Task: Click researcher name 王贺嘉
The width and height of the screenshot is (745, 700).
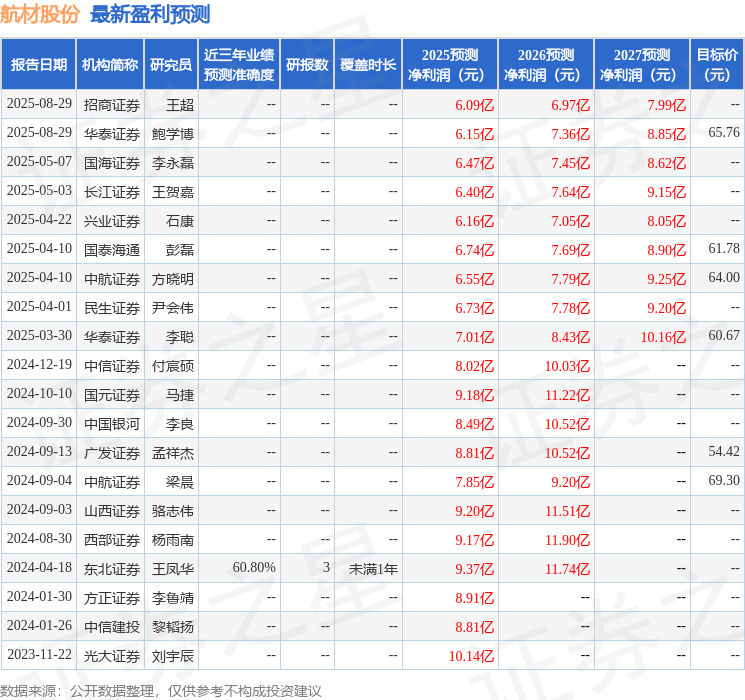Action: pyautogui.click(x=173, y=192)
